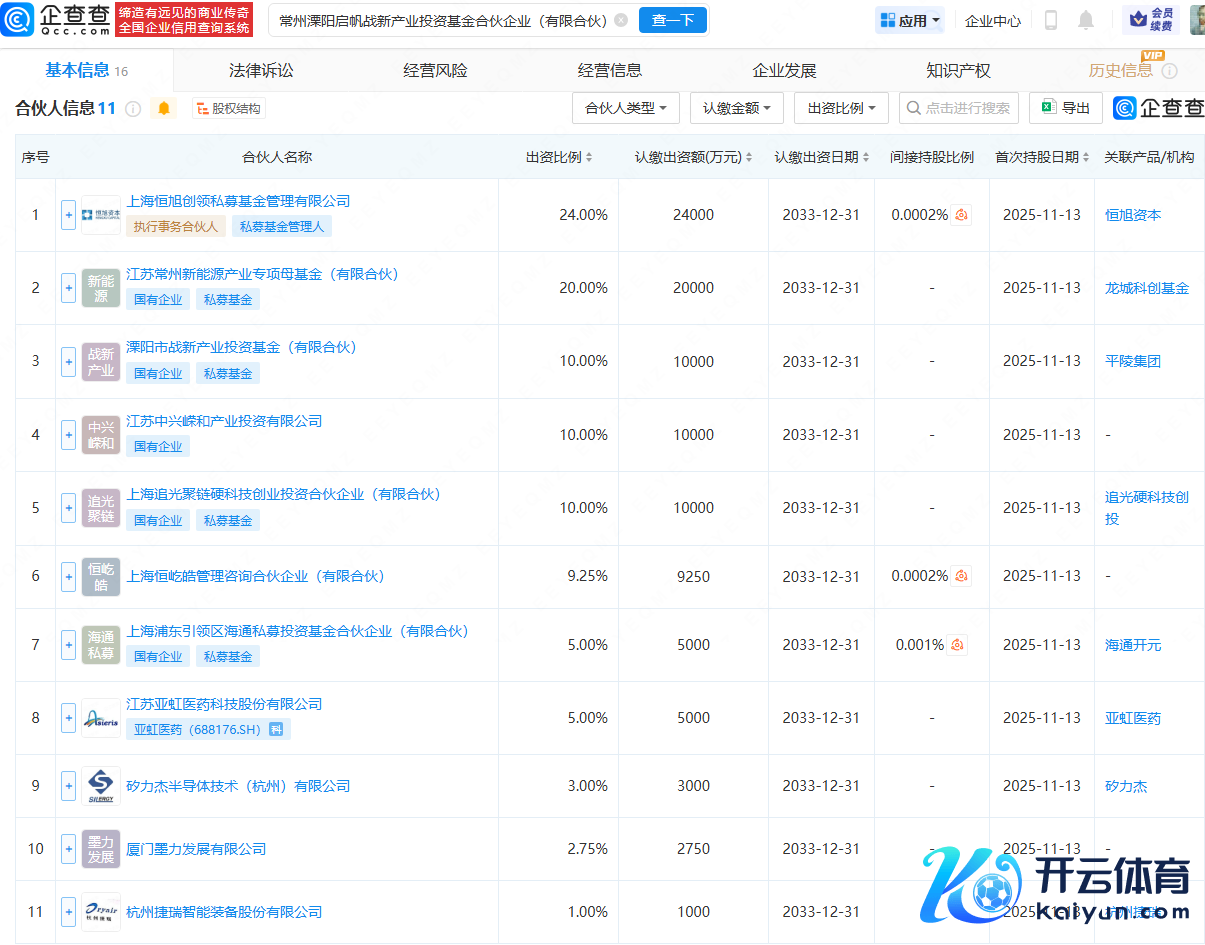Click the bell alert icon beside 合伙人信息

click(x=164, y=108)
